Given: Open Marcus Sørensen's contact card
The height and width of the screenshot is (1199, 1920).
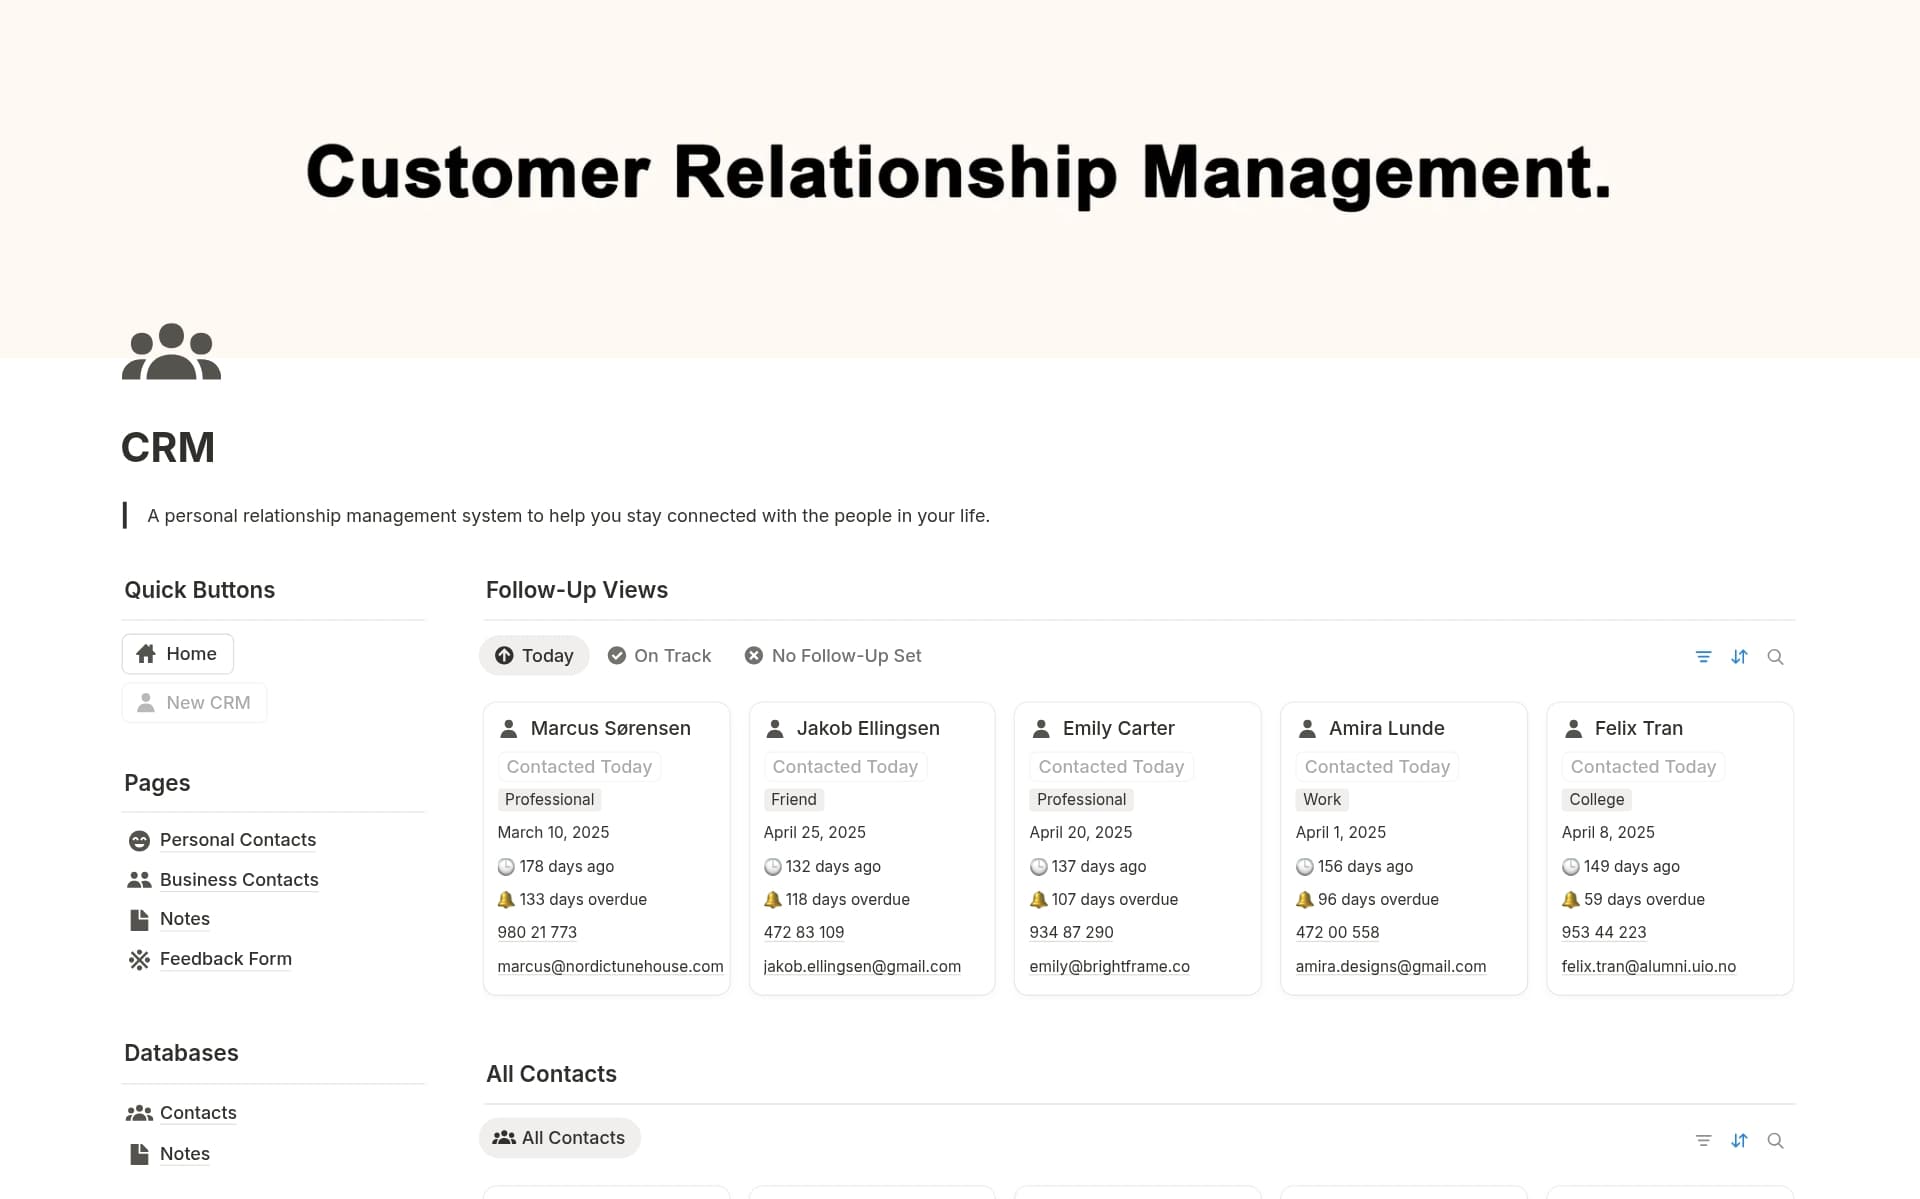Looking at the screenshot, I should (x=611, y=728).
